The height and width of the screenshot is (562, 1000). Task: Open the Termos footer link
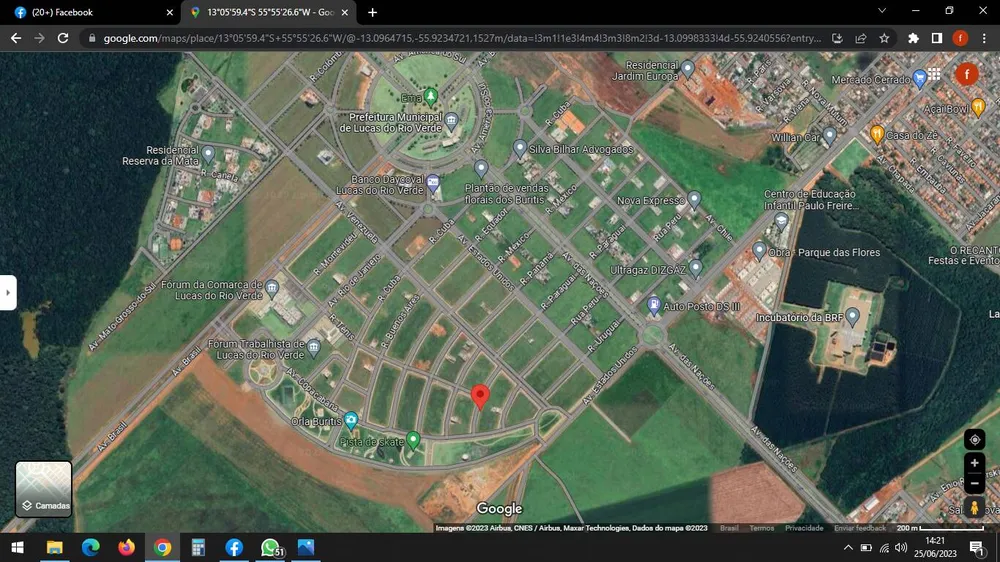[761, 528]
